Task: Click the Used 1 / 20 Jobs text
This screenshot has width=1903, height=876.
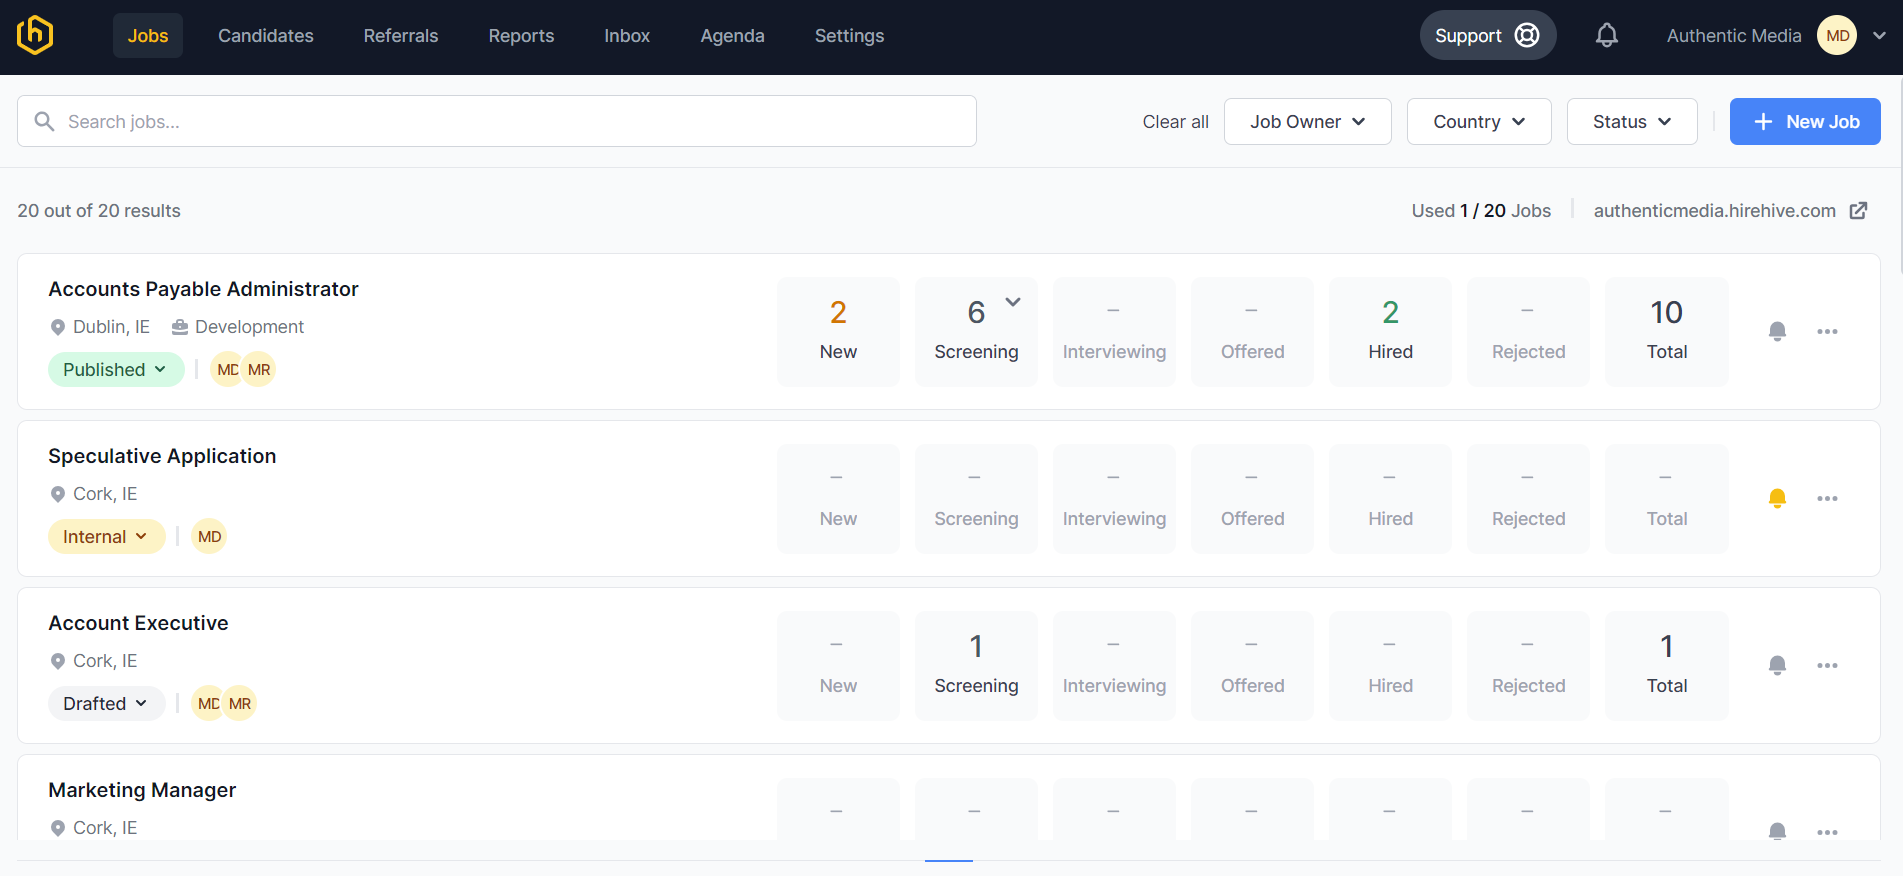Action: click(1481, 211)
